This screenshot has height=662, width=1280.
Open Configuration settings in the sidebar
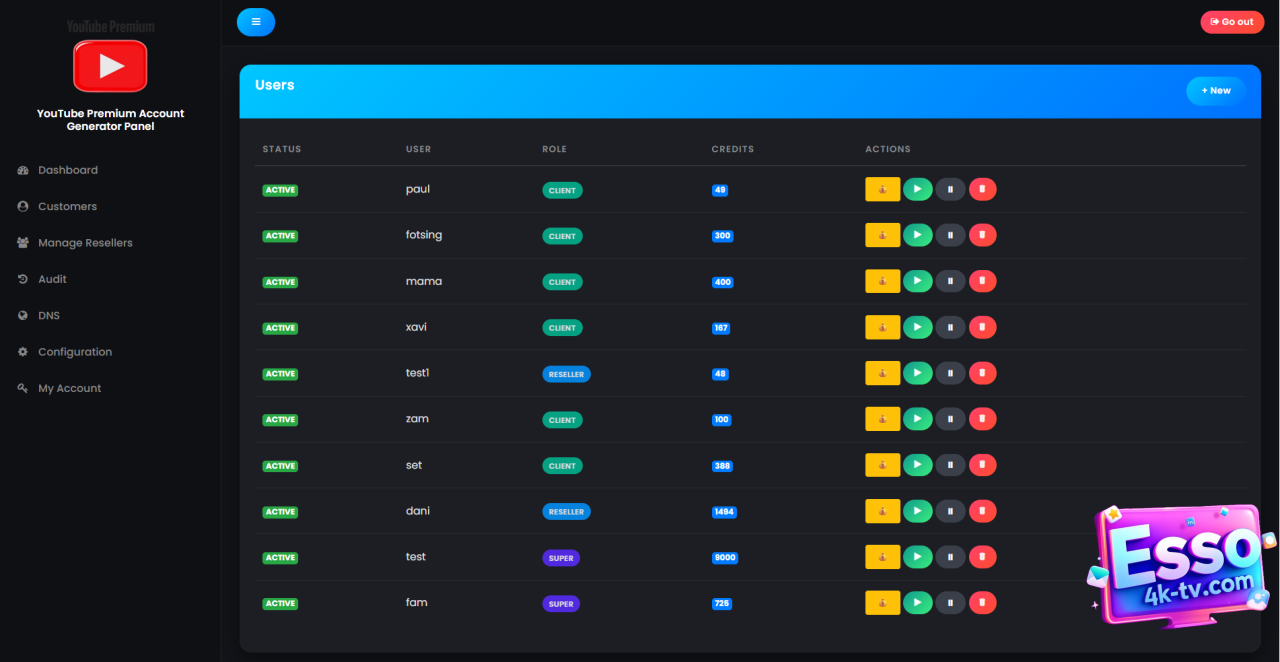coord(75,352)
